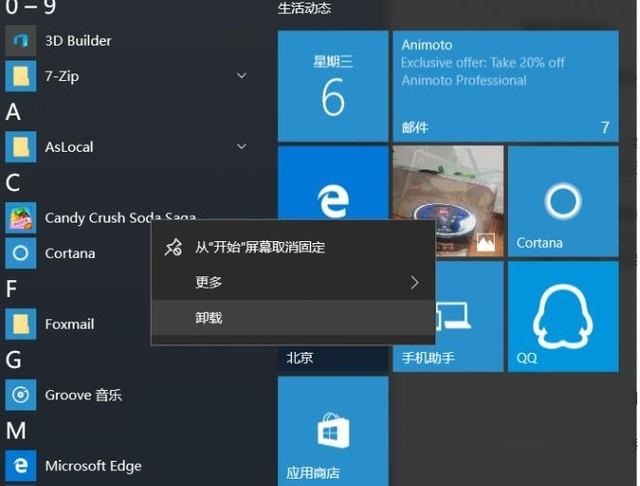Open the 3D Builder app icon
Screen dimensions: 640x486
pos(20,41)
